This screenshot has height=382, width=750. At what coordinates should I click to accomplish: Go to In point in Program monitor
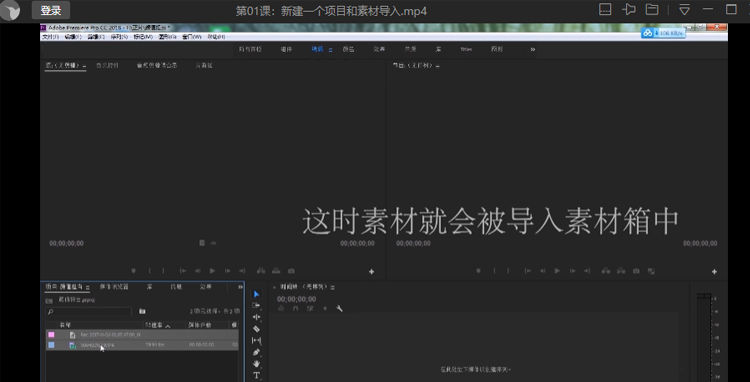pos(528,271)
